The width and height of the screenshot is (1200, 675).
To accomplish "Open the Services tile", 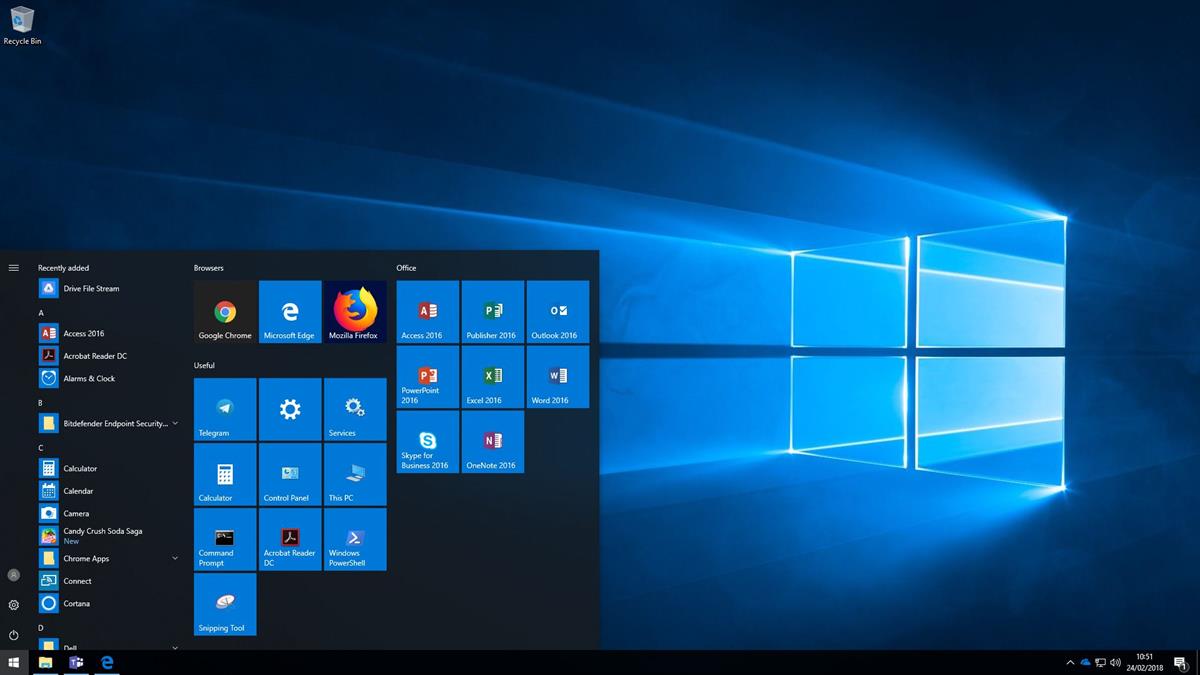I will pos(354,409).
